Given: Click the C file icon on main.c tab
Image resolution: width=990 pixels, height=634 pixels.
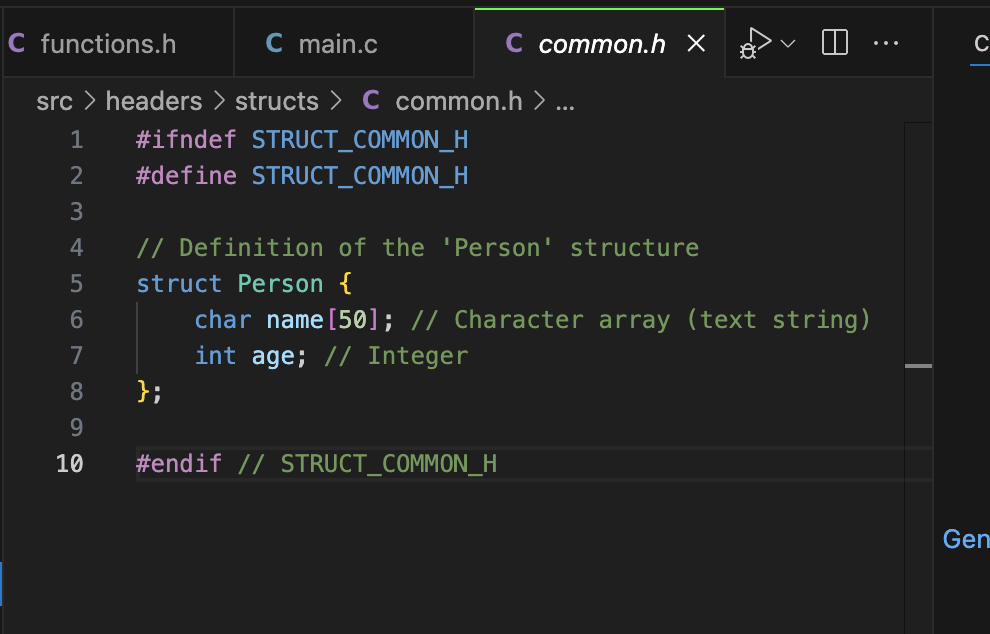Looking at the screenshot, I should tap(274, 43).
